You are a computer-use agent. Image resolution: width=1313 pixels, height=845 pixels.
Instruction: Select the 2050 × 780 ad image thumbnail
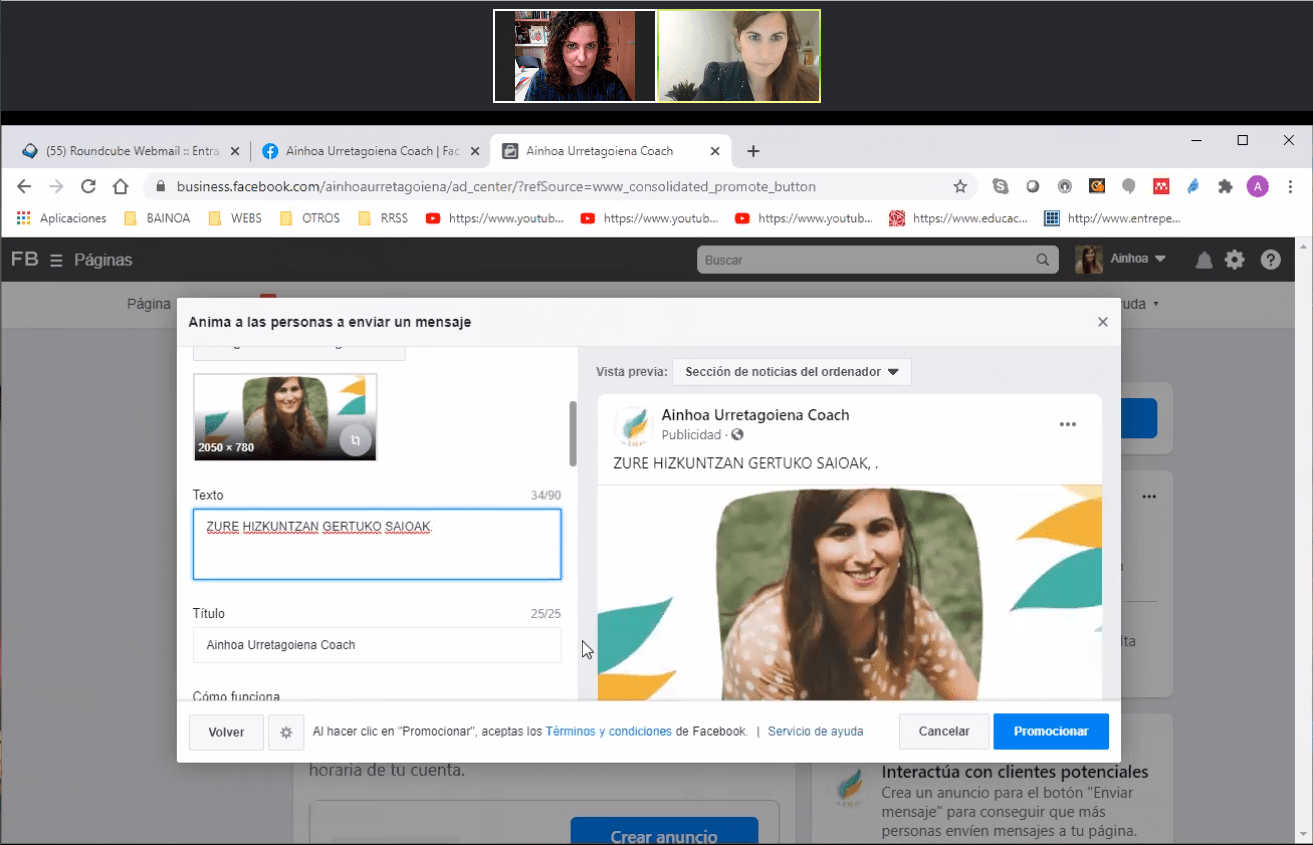285,417
